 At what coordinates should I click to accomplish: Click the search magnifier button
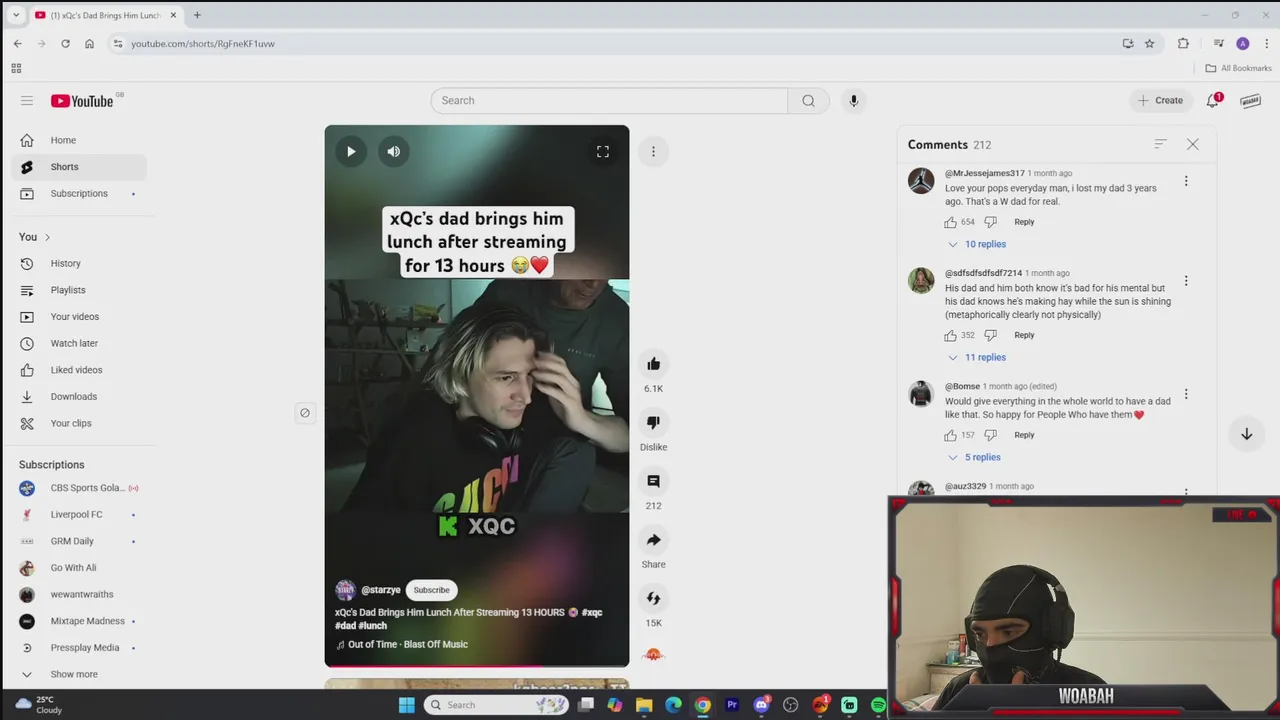pyautogui.click(x=808, y=100)
